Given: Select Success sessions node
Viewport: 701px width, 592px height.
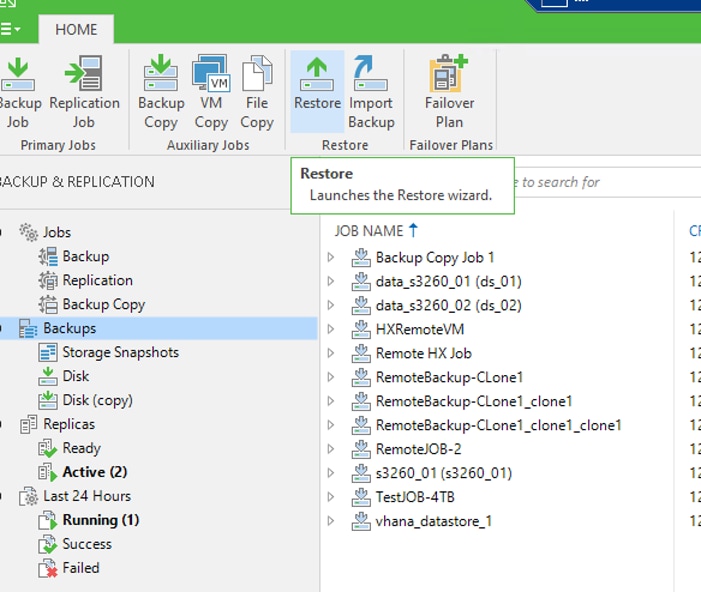Looking at the screenshot, I should click(87, 544).
